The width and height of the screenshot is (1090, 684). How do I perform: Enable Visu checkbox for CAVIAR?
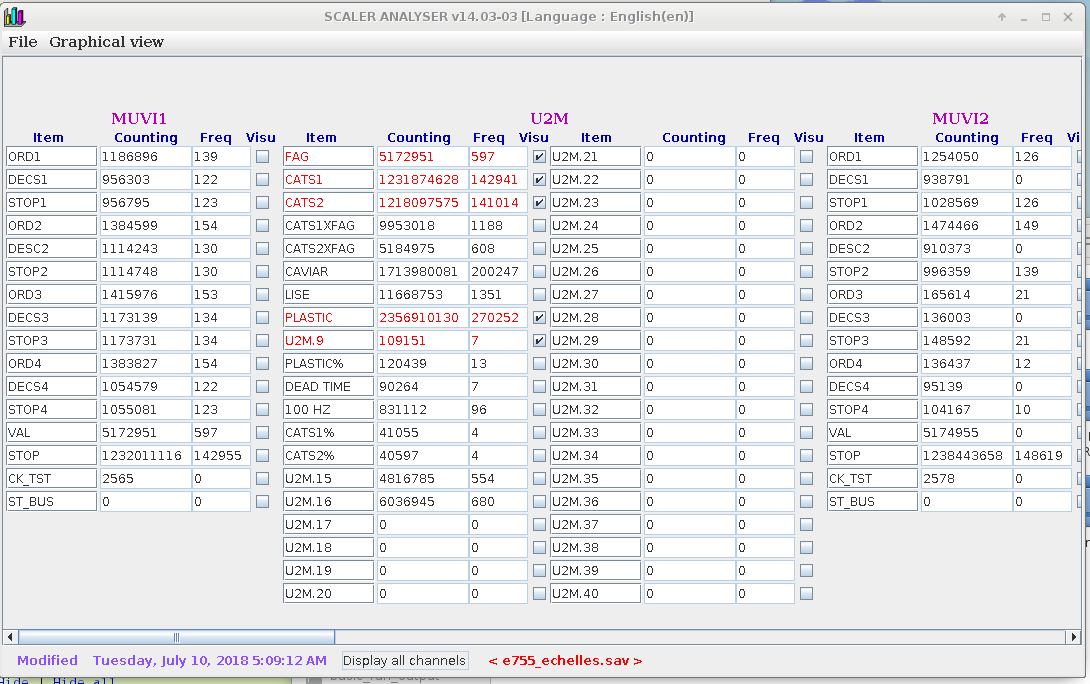pyautogui.click(x=539, y=272)
